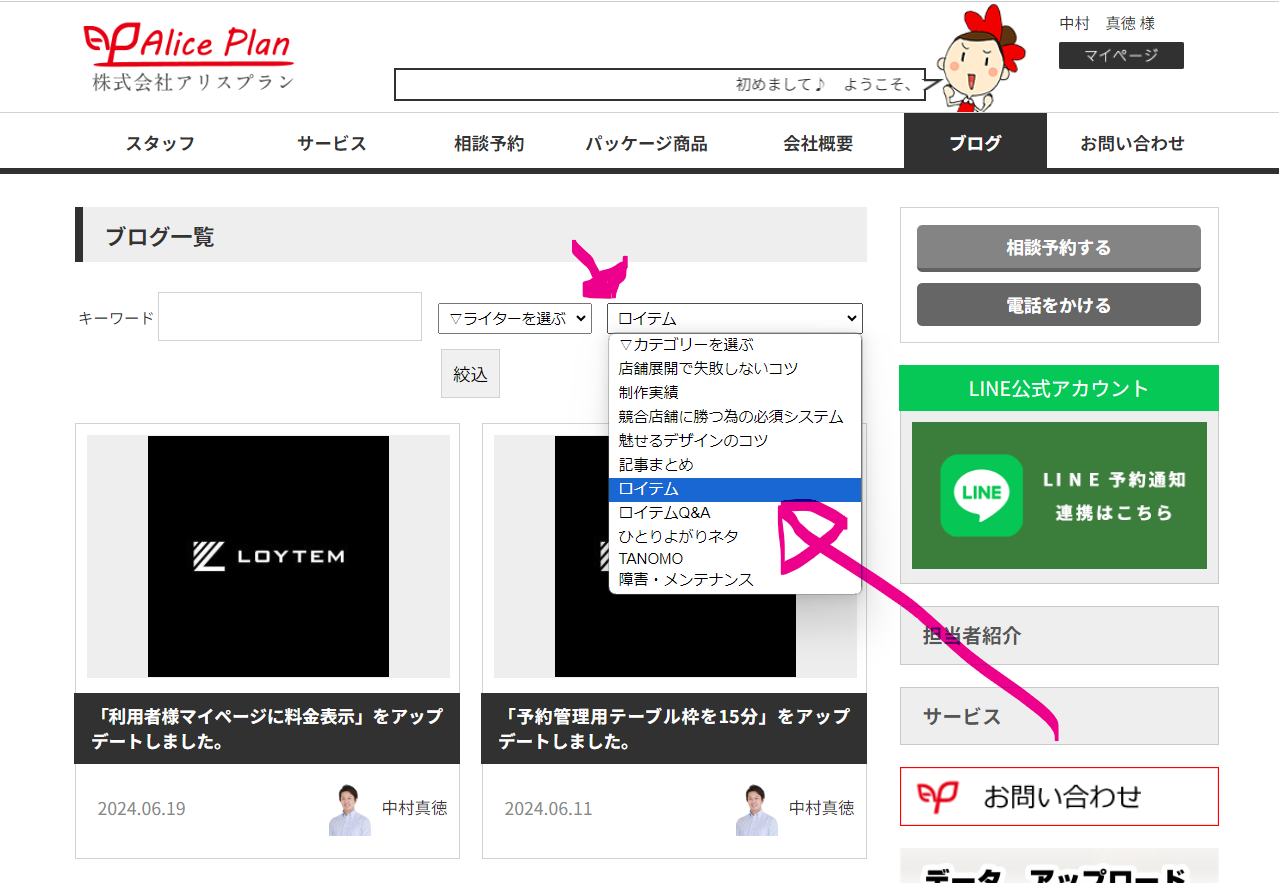This screenshot has height=883, width=1279.
Task: Select the highlighted ロイテム list option
Action: pos(735,489)
